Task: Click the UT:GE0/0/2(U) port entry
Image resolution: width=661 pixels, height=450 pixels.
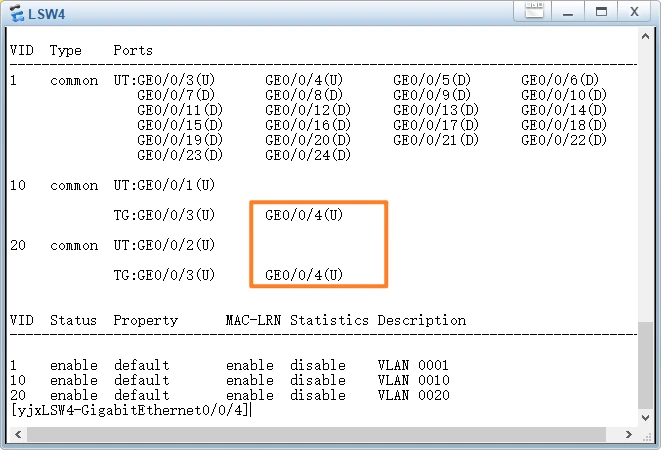Action: (x=164, y=245)
